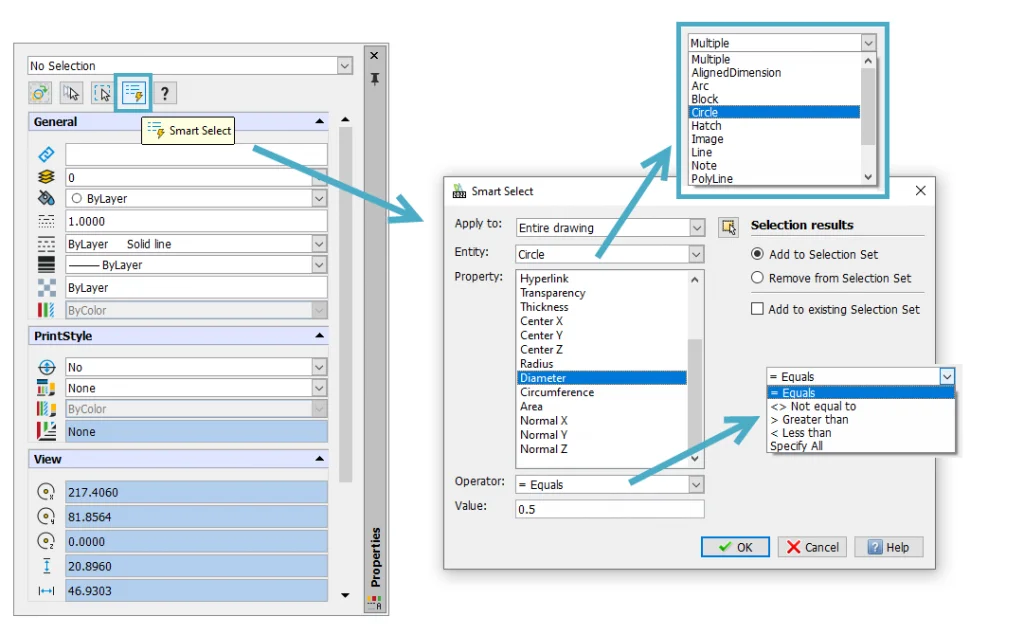Select Add to Selection Set radio button
Image resolution: width=1024 pixels, height=635 pixels.
coord(758,254)
